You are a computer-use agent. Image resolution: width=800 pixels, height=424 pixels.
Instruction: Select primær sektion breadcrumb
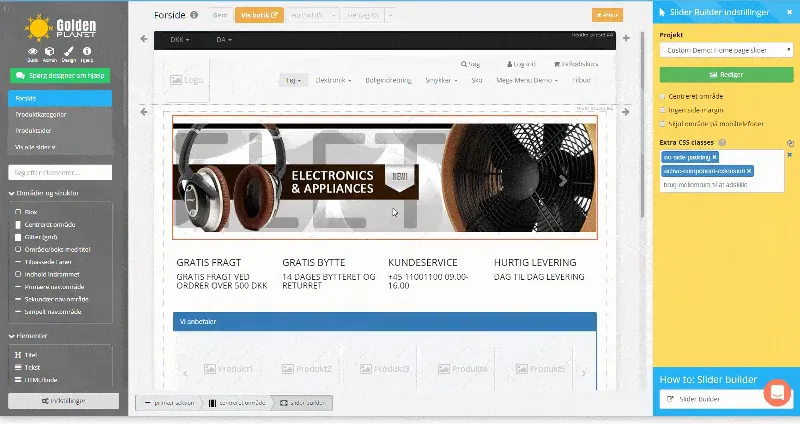(x=169, y=403)
